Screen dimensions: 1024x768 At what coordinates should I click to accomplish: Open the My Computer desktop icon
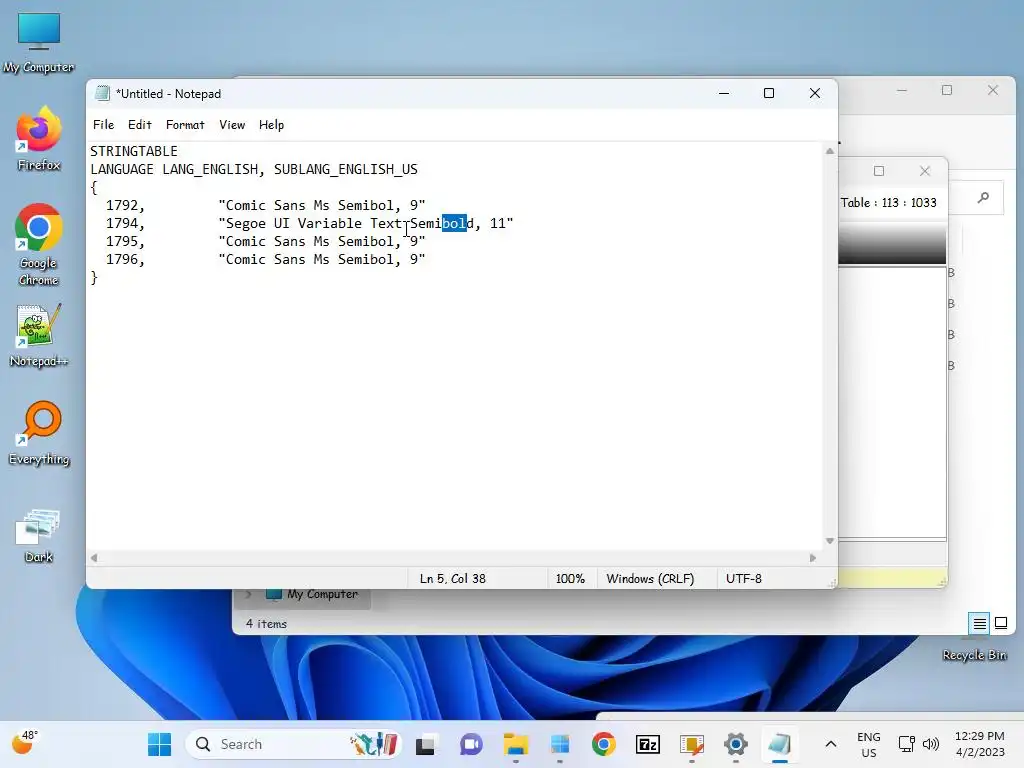coord(39,42)
